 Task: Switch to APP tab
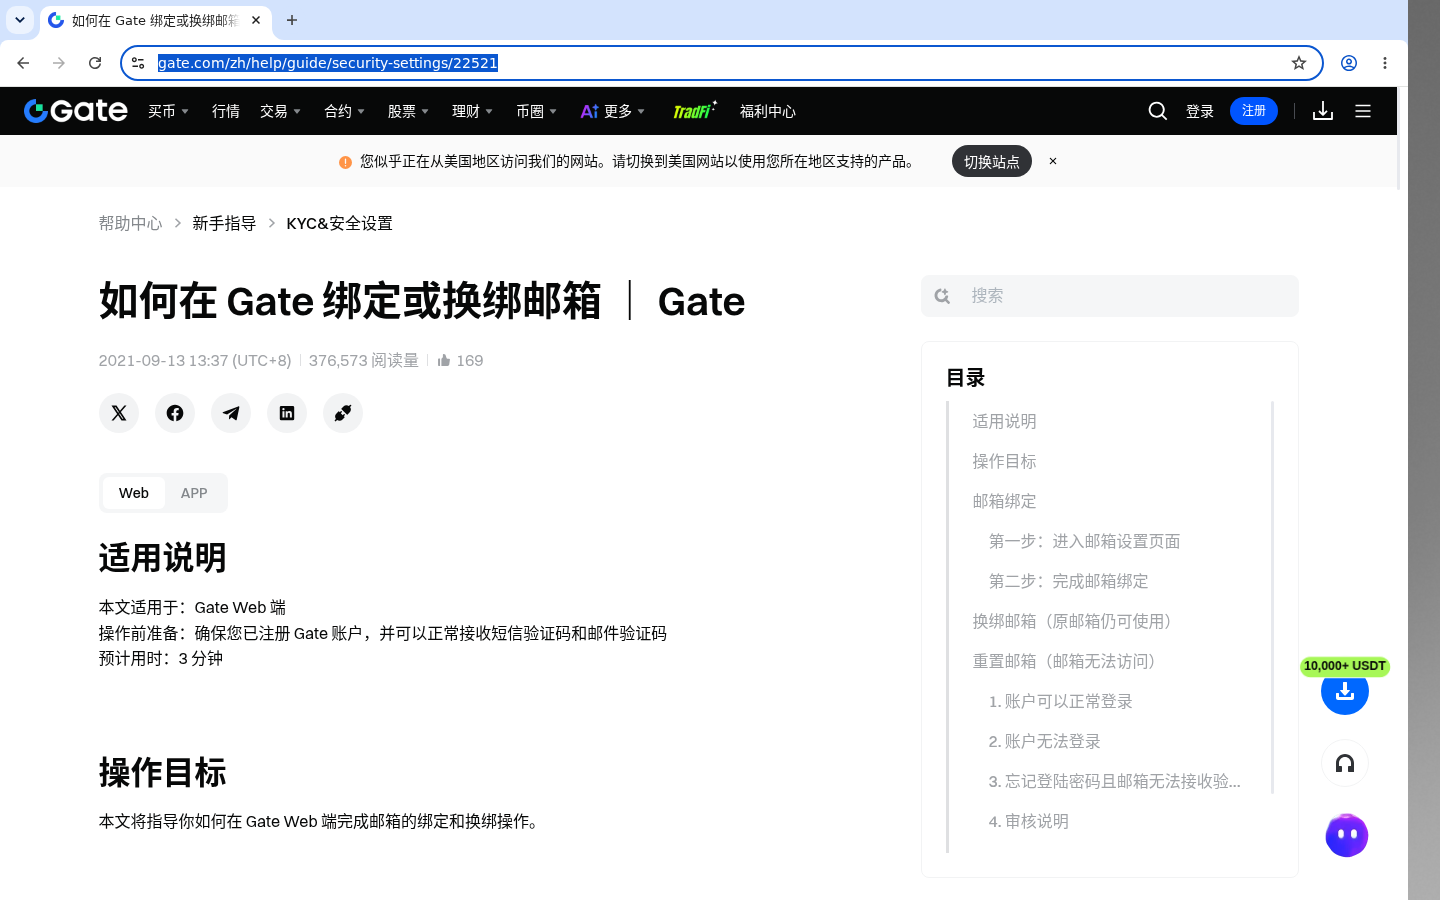tap(194, 493)
